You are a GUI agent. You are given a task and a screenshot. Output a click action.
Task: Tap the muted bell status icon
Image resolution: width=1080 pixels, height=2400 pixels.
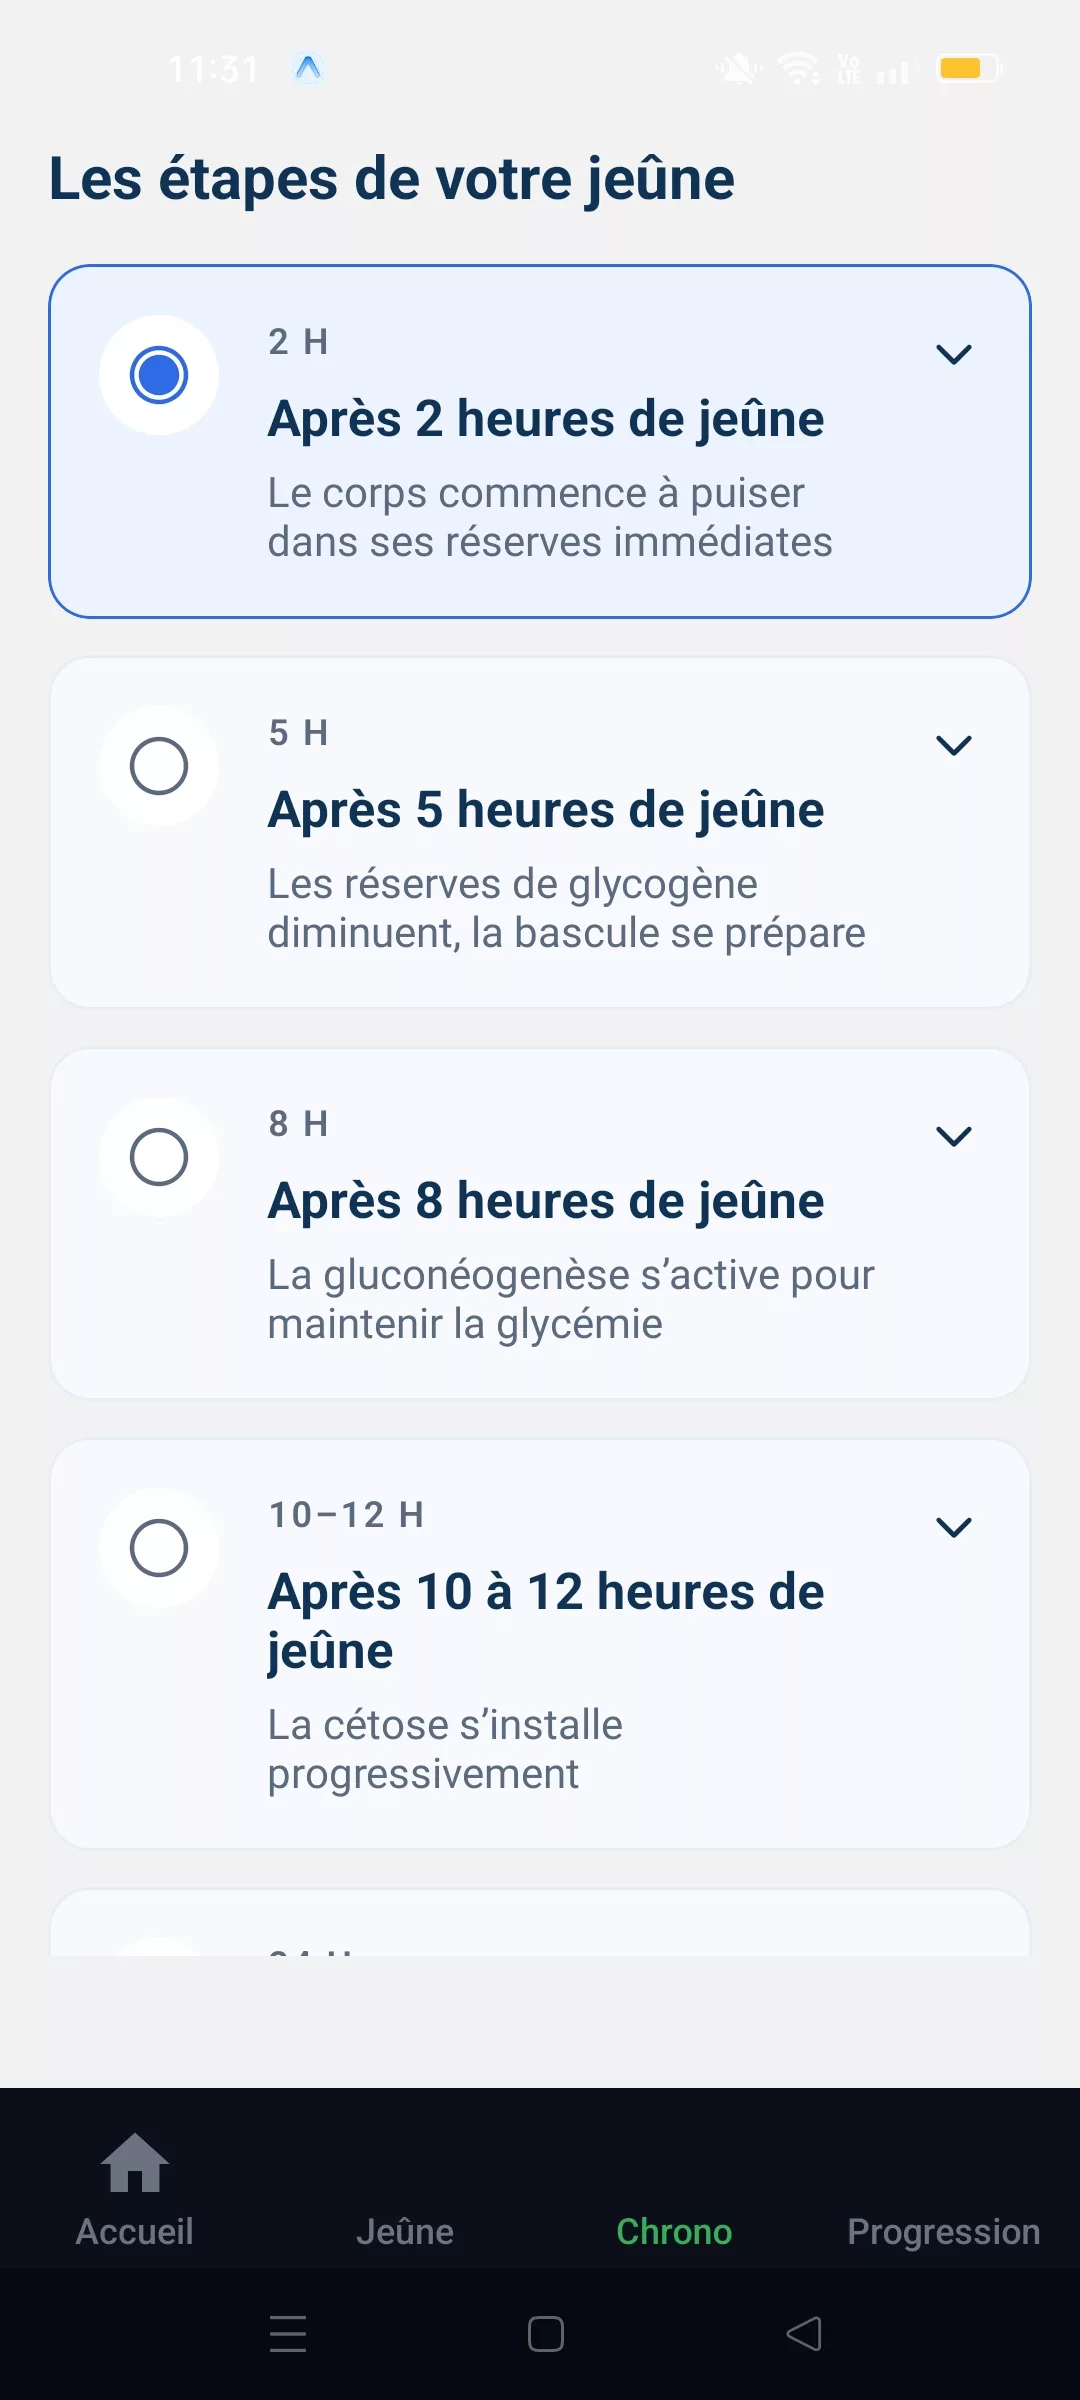pos(738,68)
